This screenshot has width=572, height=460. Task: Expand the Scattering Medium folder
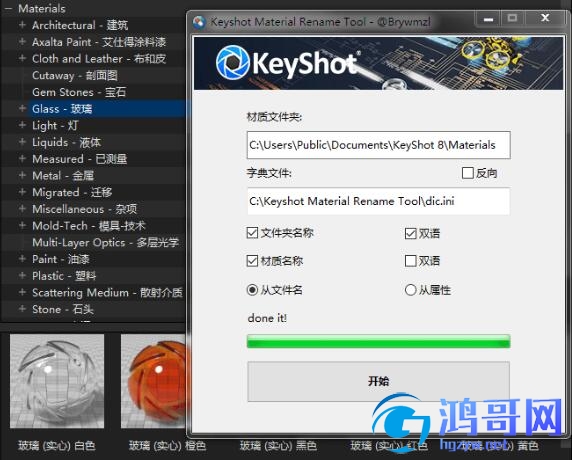pyautogui.click(x=22, y=292)
